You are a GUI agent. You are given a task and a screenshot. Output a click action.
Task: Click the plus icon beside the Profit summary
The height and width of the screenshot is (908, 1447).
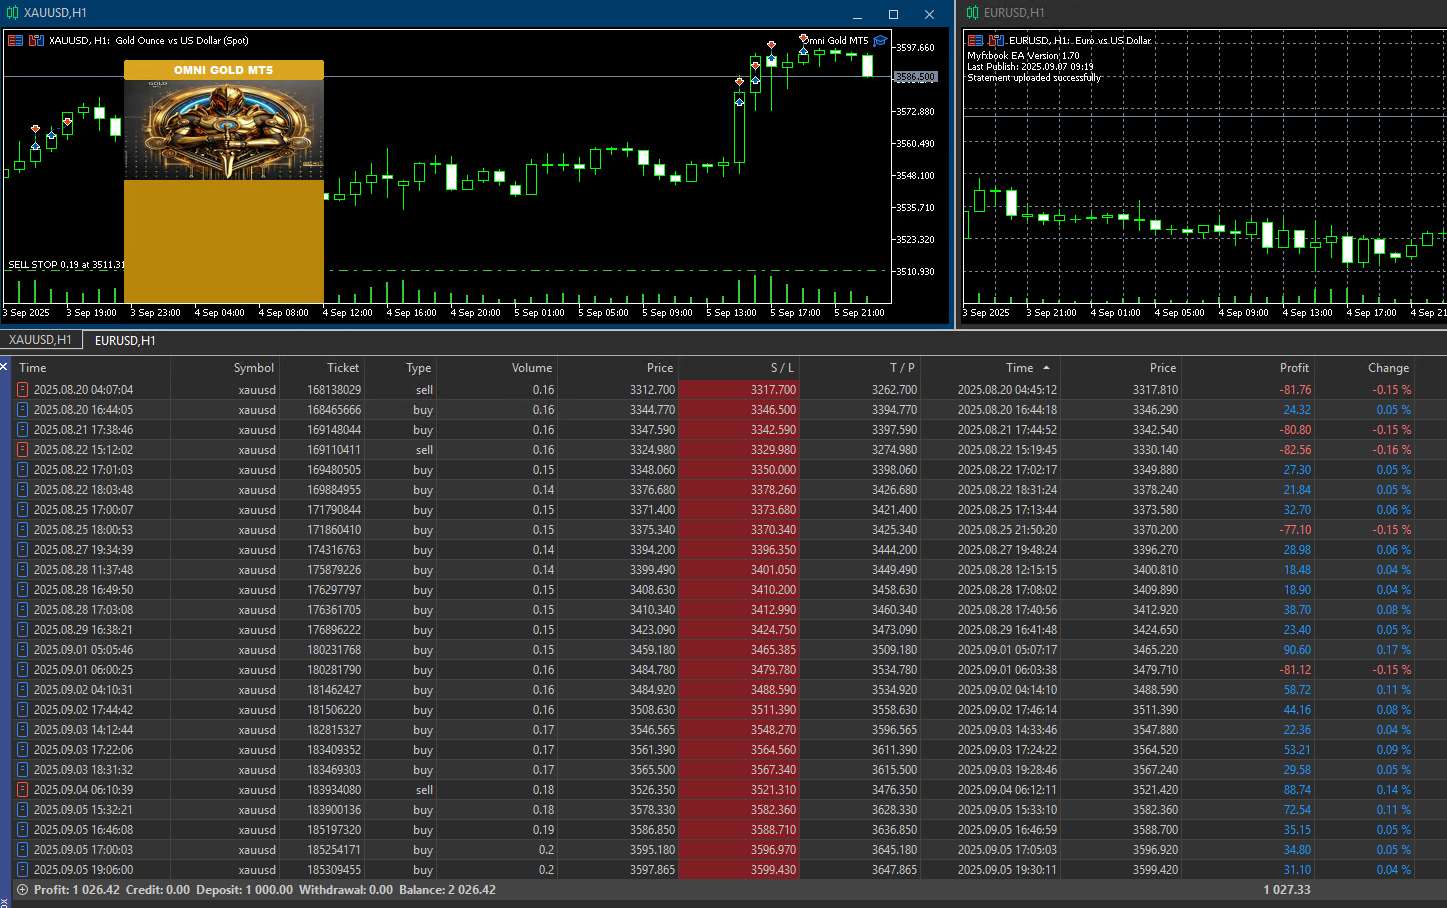point(22,890)
